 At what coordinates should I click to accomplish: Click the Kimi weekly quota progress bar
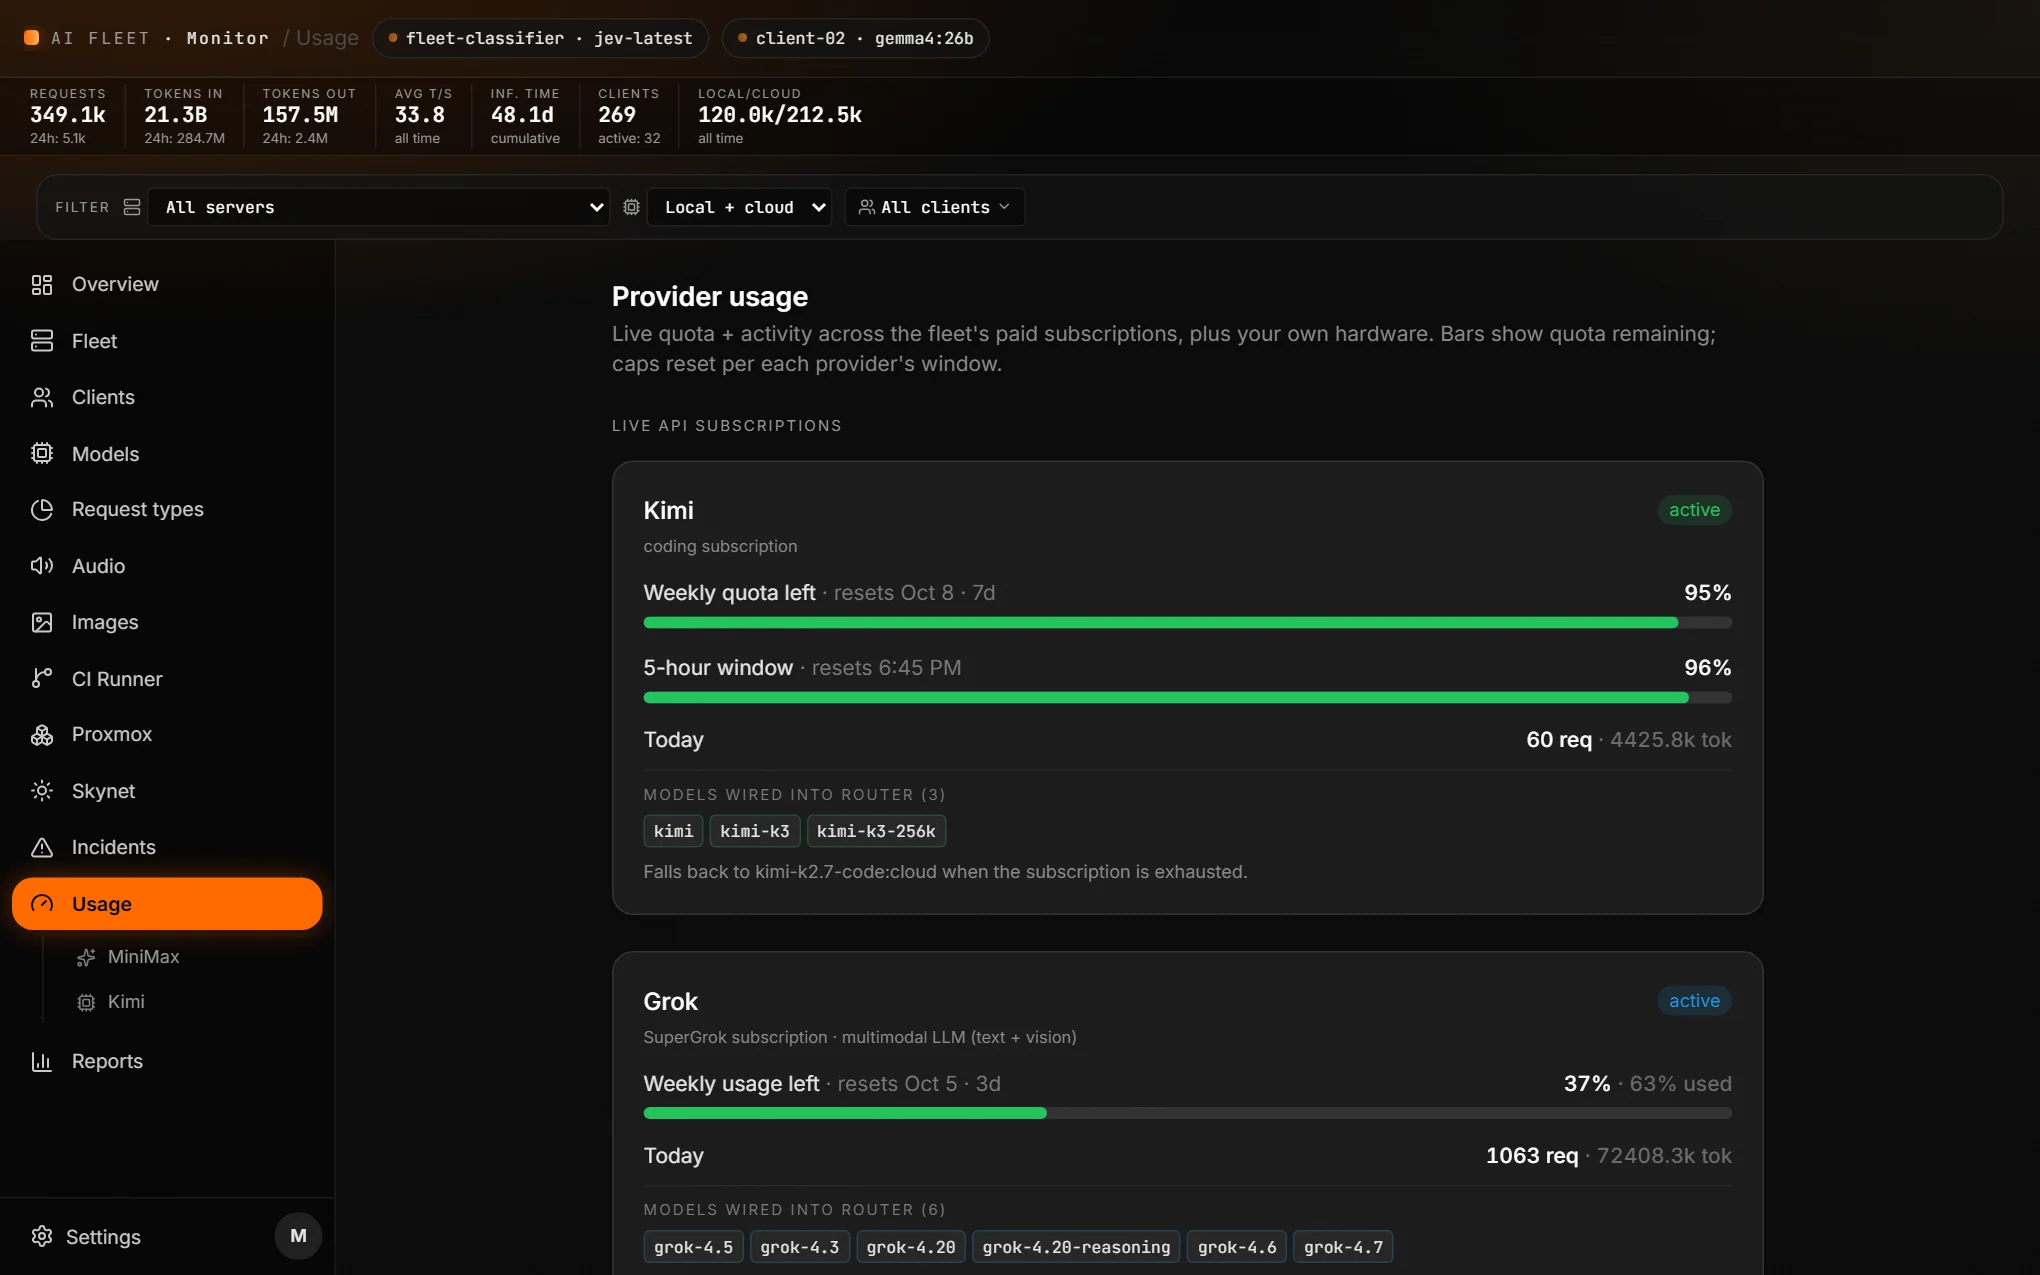tap(1187, 623)
